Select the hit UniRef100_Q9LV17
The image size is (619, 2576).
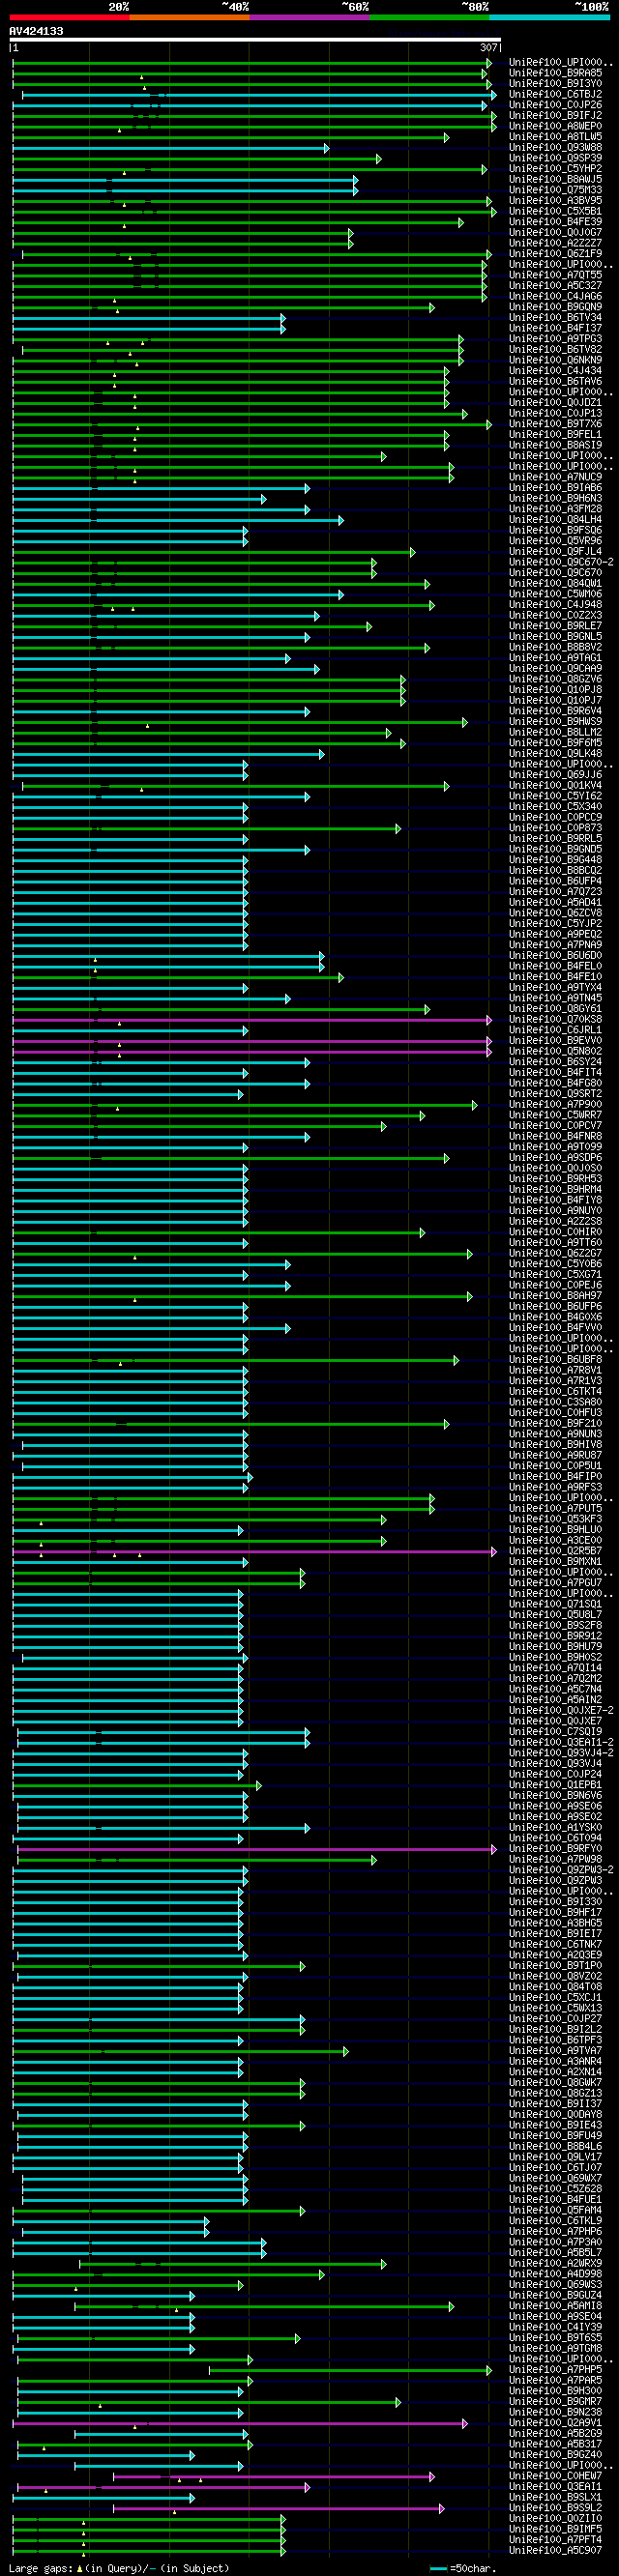pos(555,2158)
